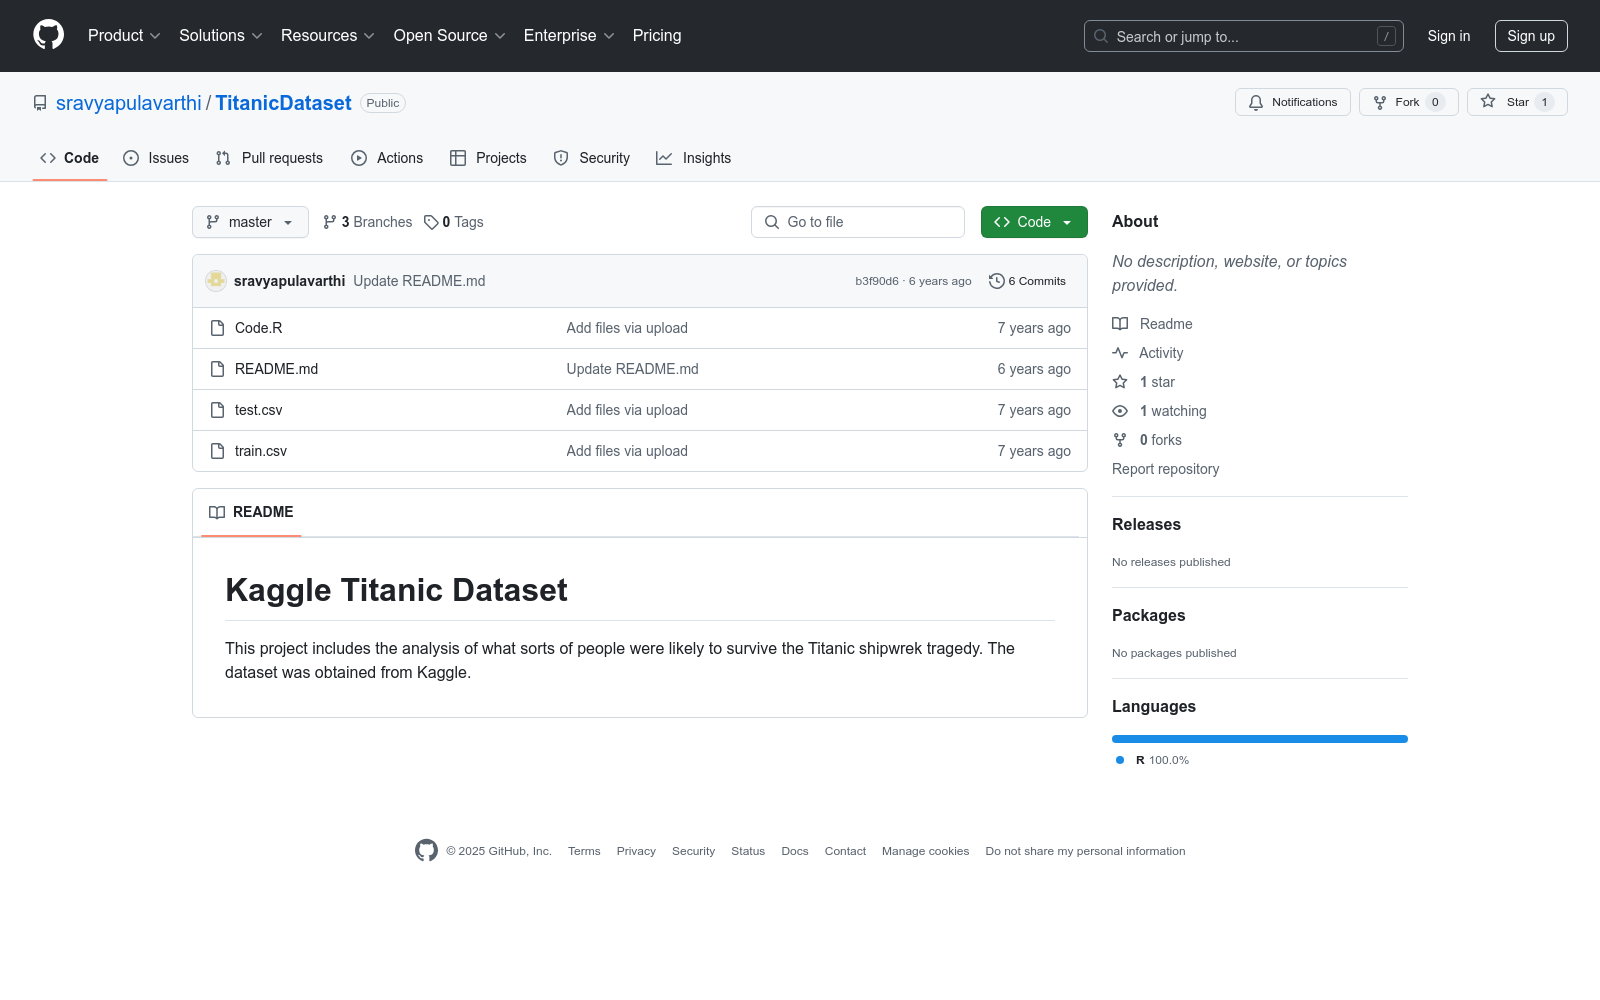Expand the Enterprise dropdown

coord(569,36)
